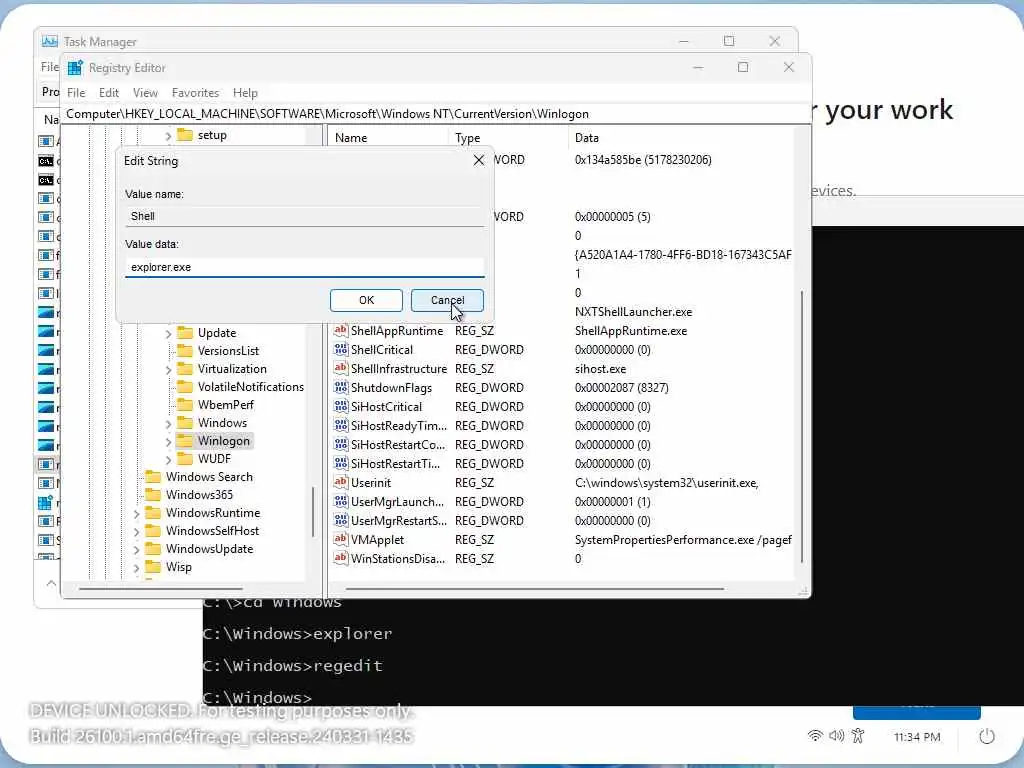This screenshot has height=768, width=1024.
Task: Click the Winlogon folder icon
Action: pos(185,441)
